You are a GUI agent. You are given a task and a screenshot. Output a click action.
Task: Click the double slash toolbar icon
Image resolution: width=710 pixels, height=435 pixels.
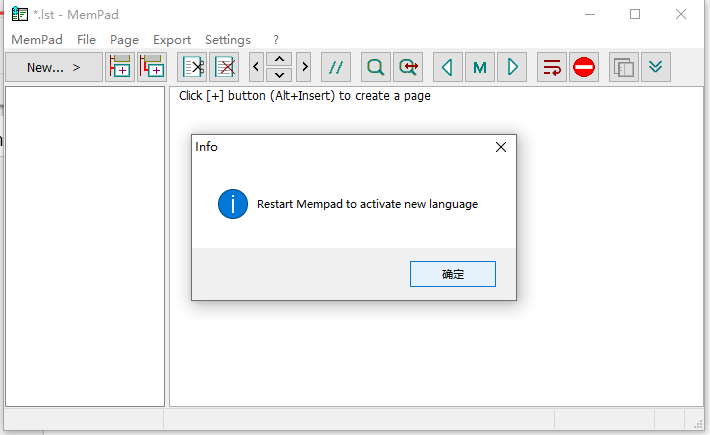(336, 67)
